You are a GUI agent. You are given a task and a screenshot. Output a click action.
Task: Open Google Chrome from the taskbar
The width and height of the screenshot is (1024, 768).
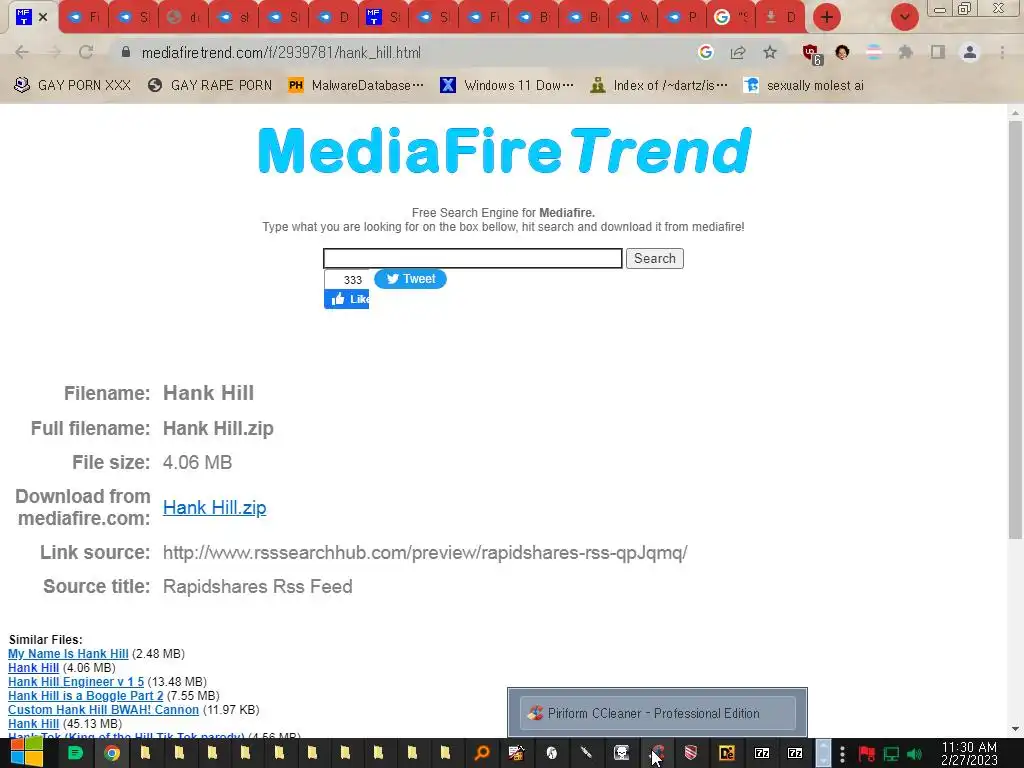[x=112, y=753]
